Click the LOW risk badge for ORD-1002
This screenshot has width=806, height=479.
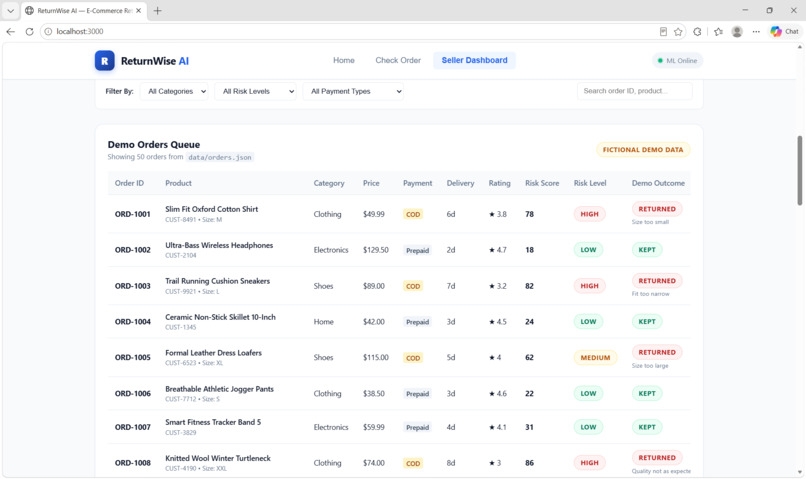[588, 250]
